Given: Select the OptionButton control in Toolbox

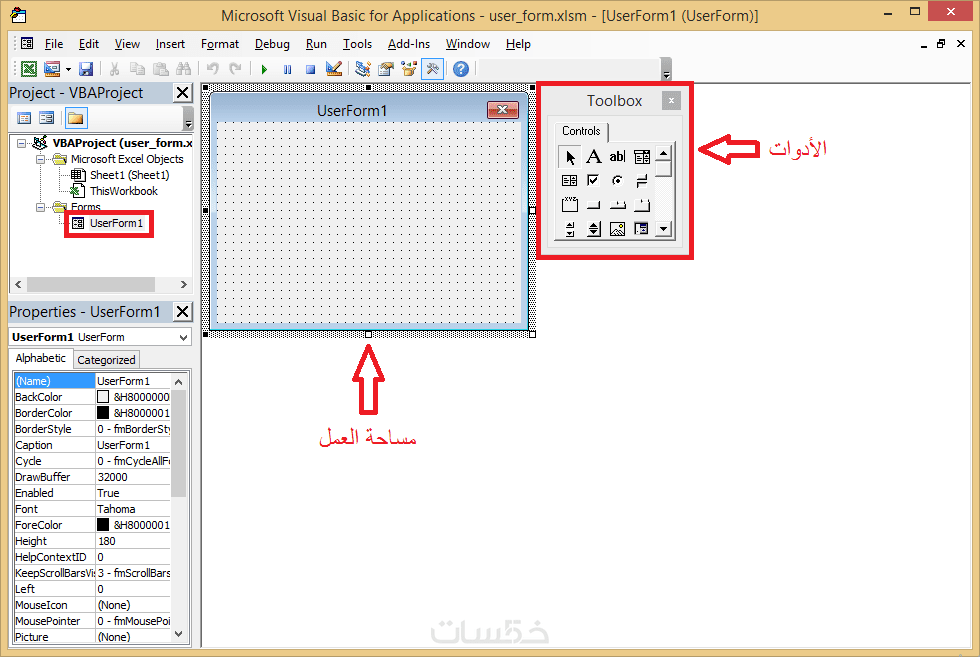Looking at the screenshot, I should [x=617, y=181].
